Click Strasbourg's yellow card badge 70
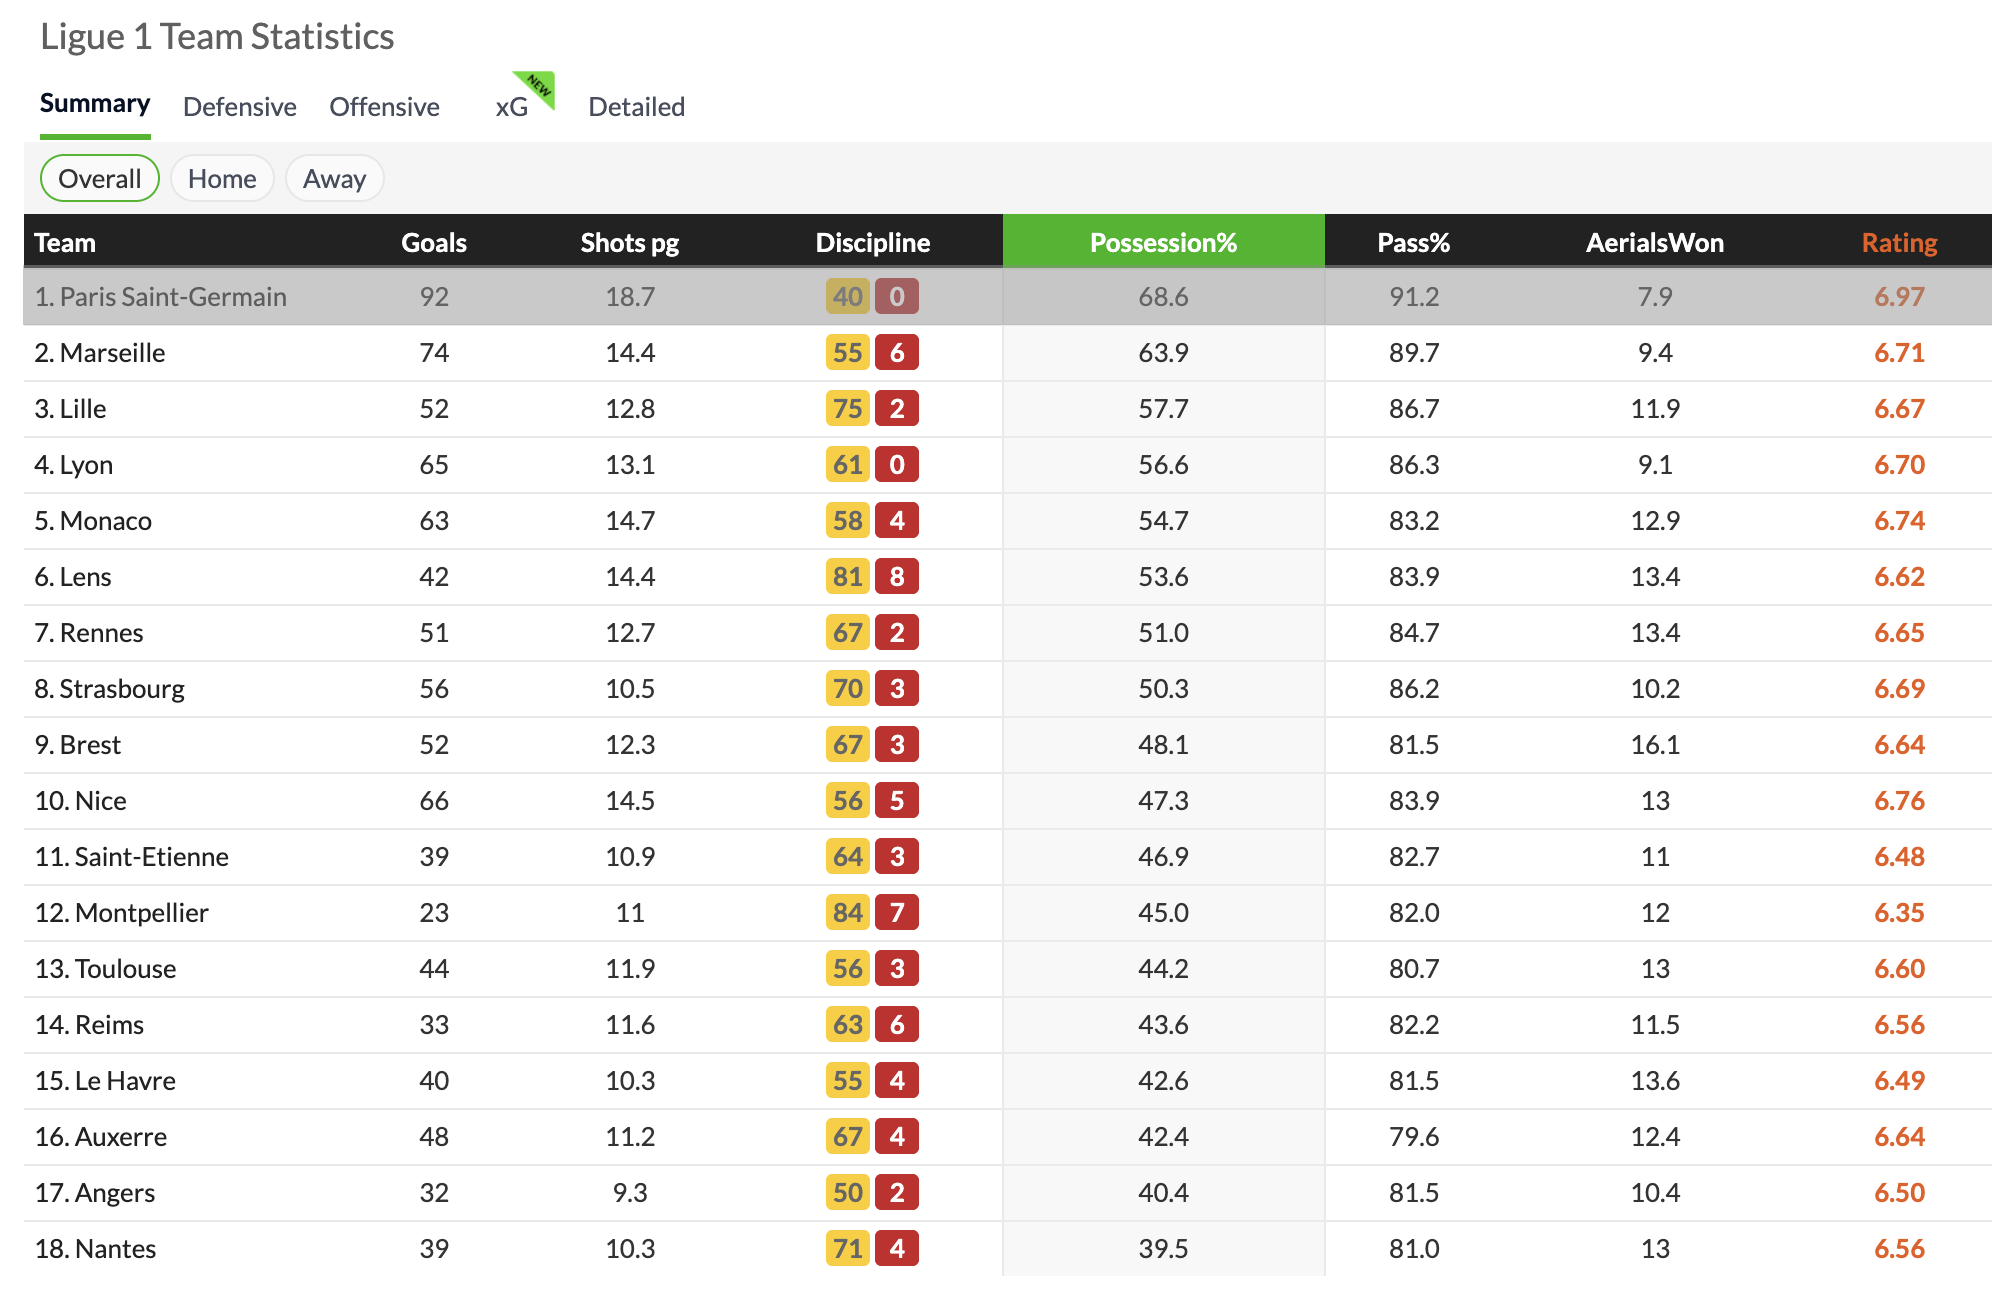2014x1292 pixels. click(x=848, y=689)
